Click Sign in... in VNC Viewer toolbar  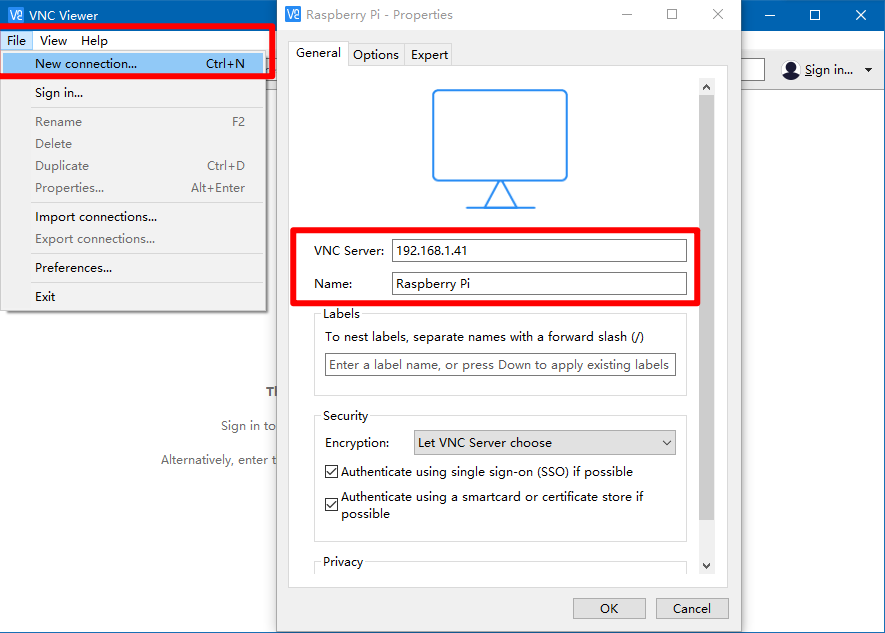[829, 70]
